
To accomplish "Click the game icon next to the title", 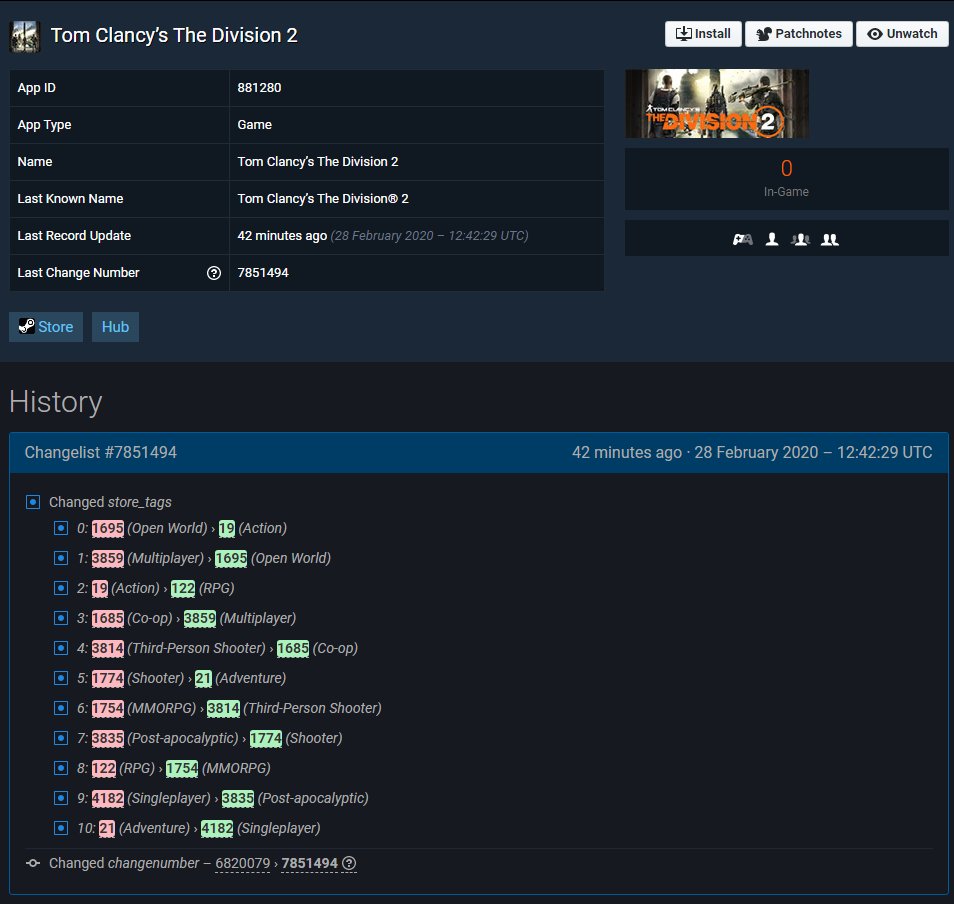I will click(x=26, y=36).
